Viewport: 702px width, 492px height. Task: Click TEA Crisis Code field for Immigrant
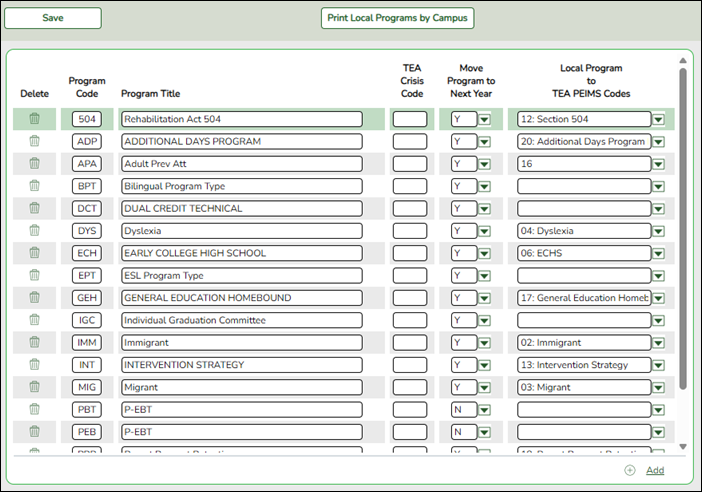tap(409, 342)
